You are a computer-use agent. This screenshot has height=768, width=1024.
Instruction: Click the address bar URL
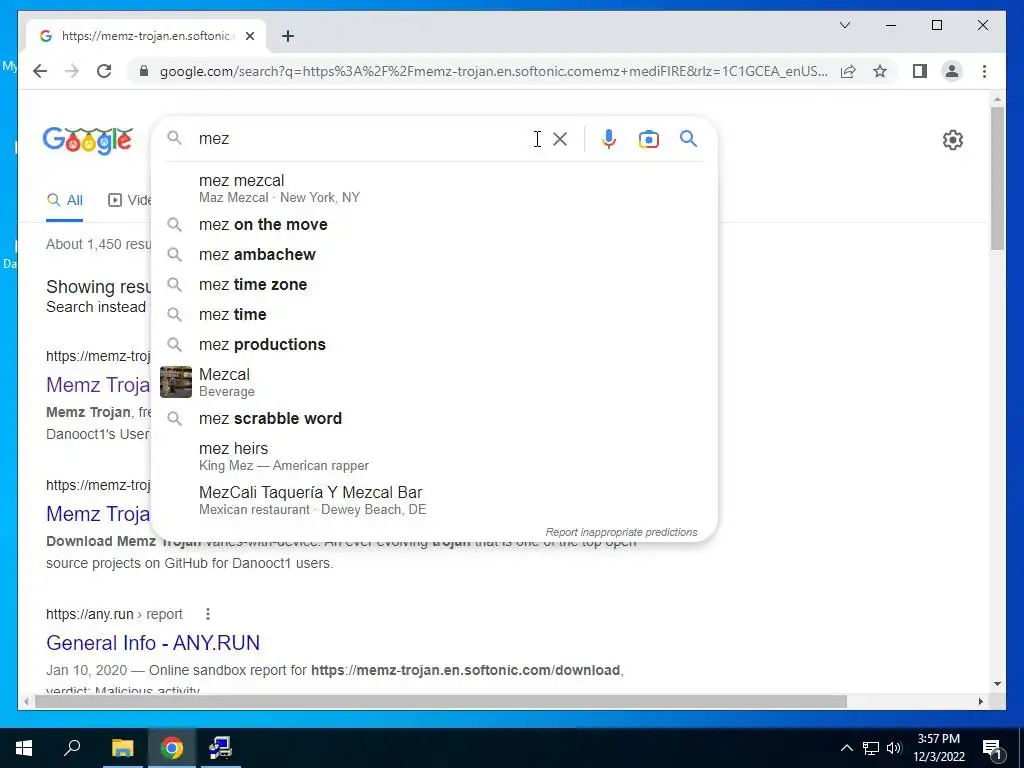point(493,71)
